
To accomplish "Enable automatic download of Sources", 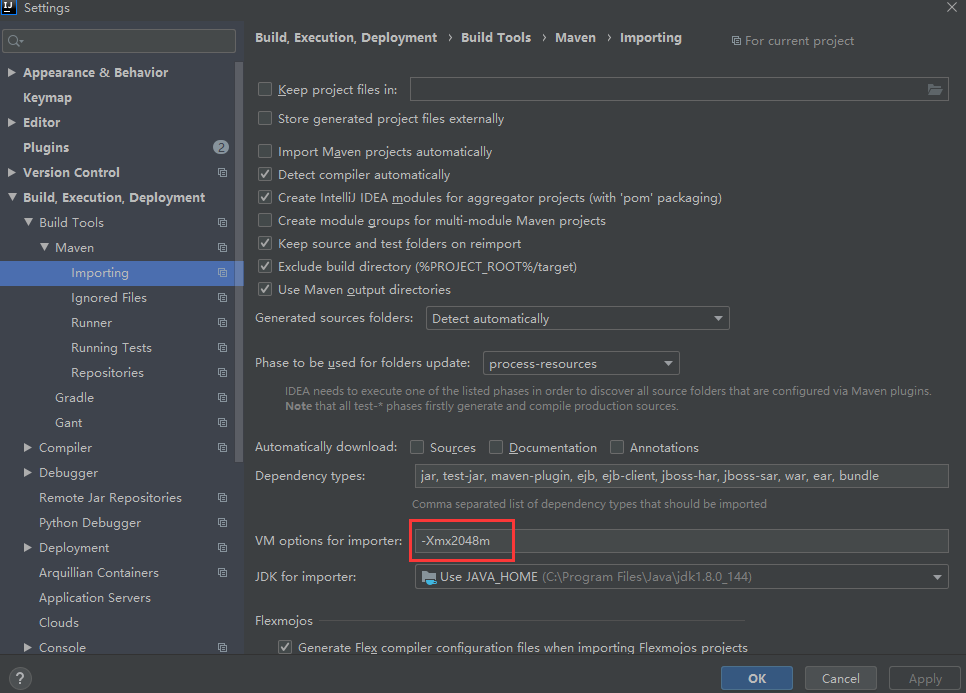I will tap(417, 447).
